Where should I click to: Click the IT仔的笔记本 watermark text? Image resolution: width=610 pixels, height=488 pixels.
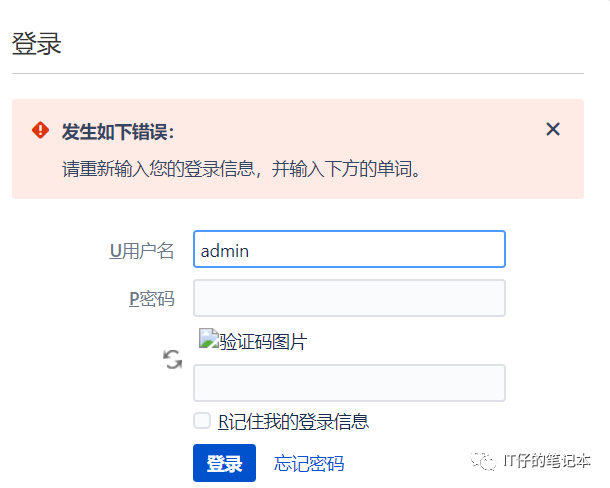pos(547,461)
